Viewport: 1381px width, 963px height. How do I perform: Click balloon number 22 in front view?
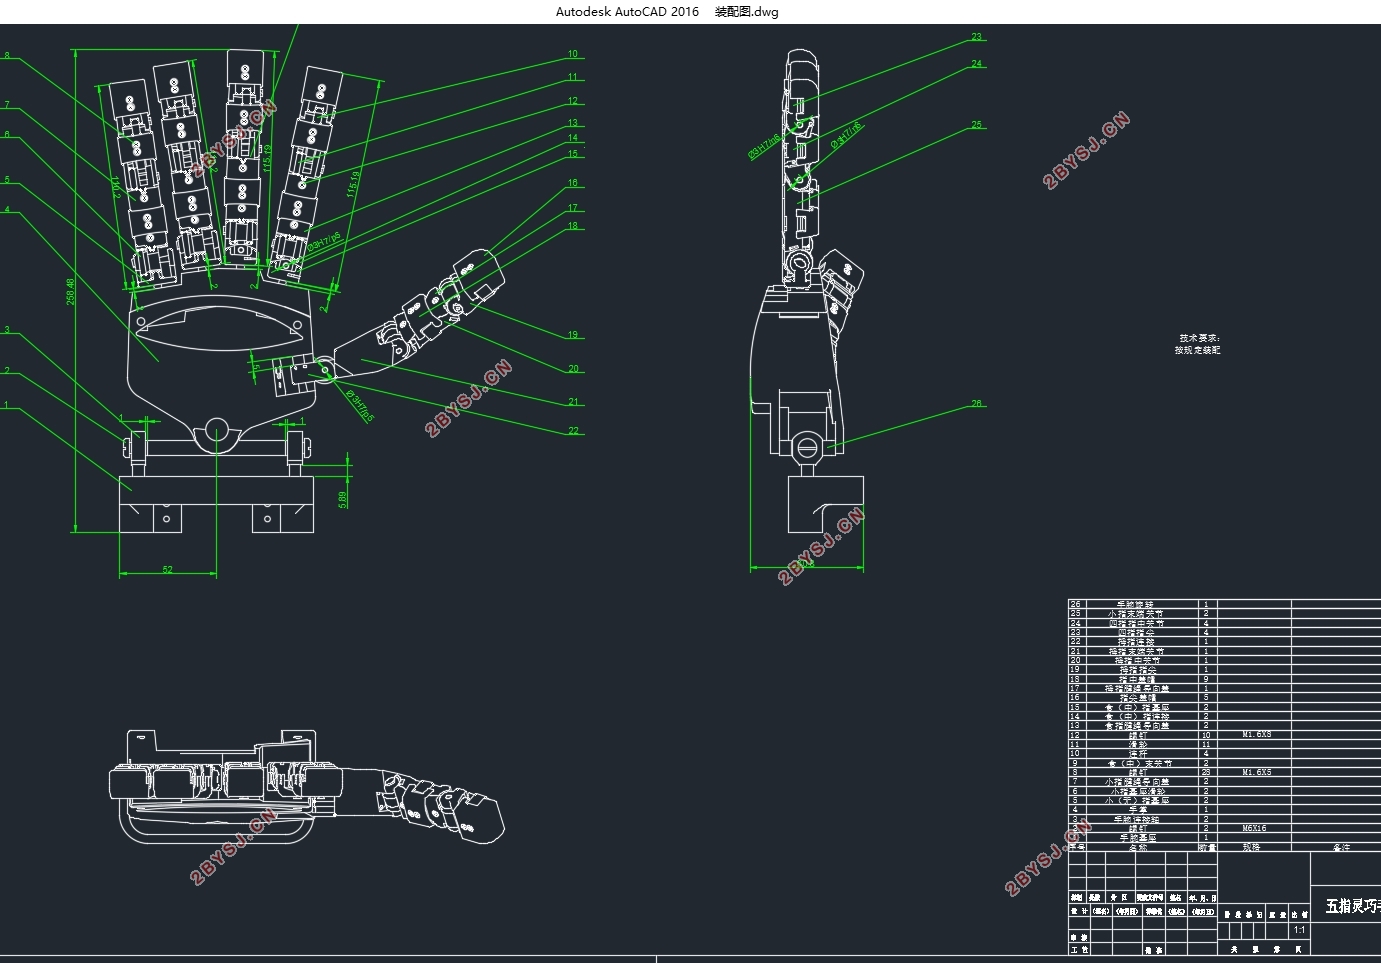573,431
